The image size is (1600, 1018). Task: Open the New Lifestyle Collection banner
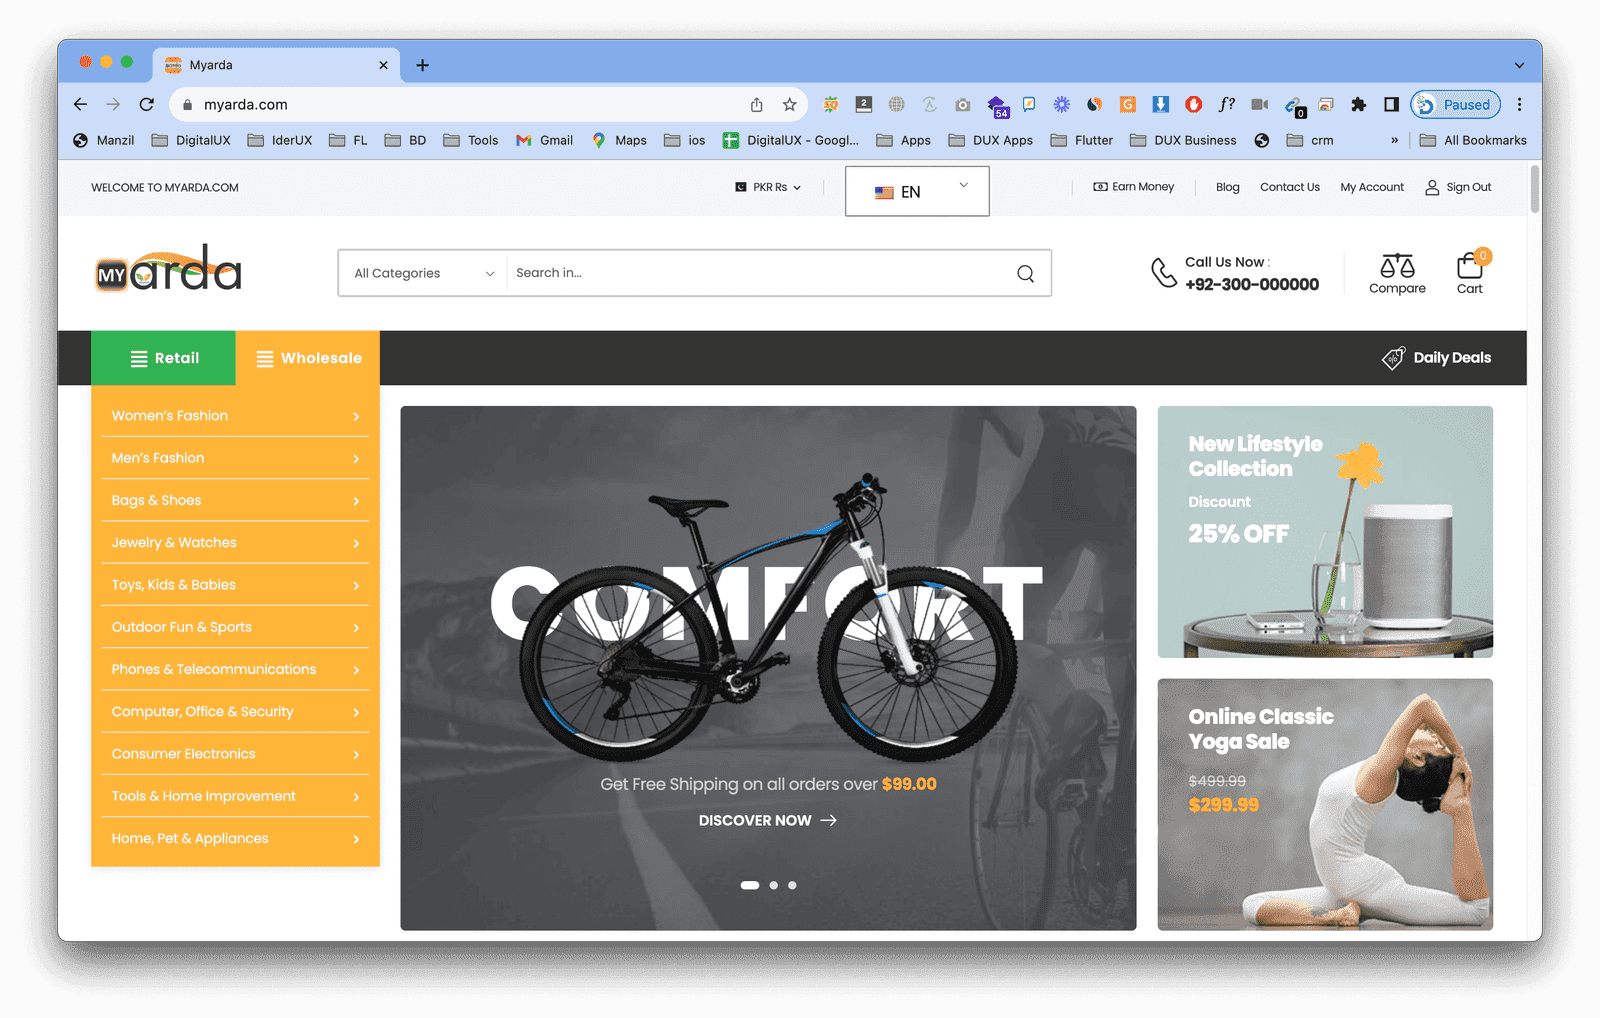pyautogui.click(x=1325, y=532)
